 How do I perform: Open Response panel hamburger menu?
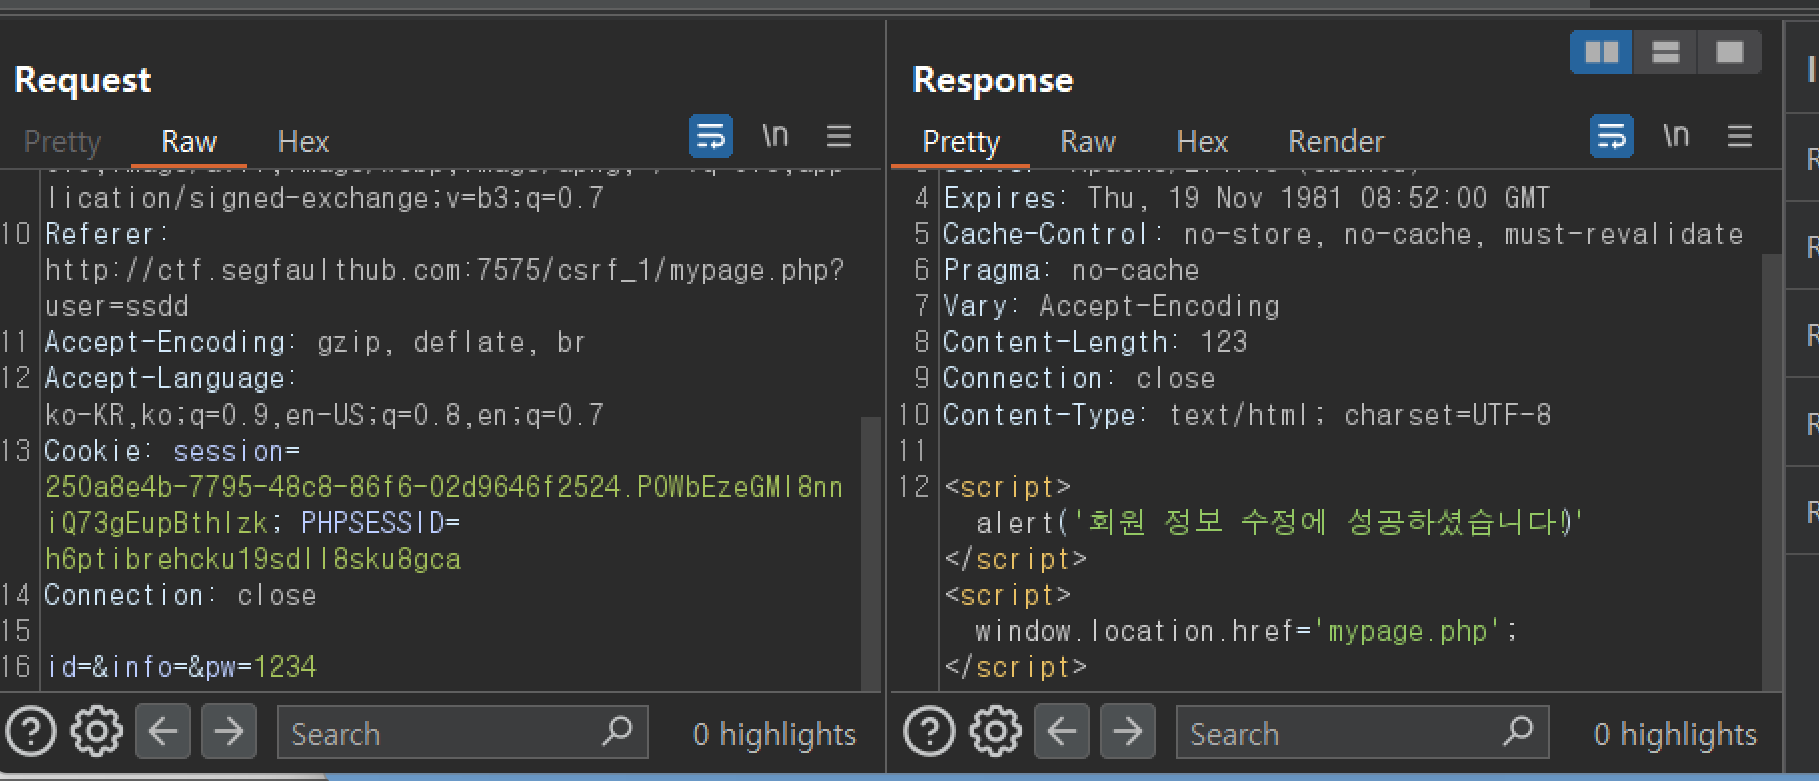[1740, 136]
